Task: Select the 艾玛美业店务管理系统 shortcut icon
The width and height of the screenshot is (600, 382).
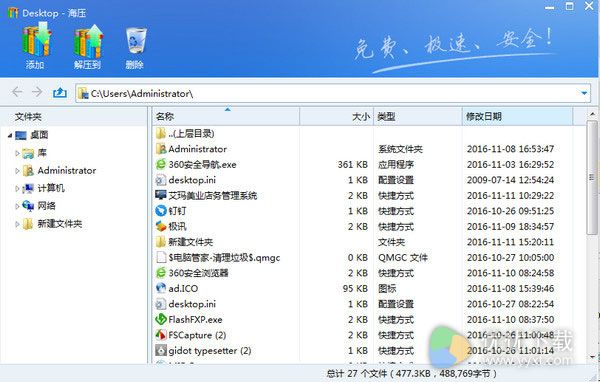Action: click(161, 195)
